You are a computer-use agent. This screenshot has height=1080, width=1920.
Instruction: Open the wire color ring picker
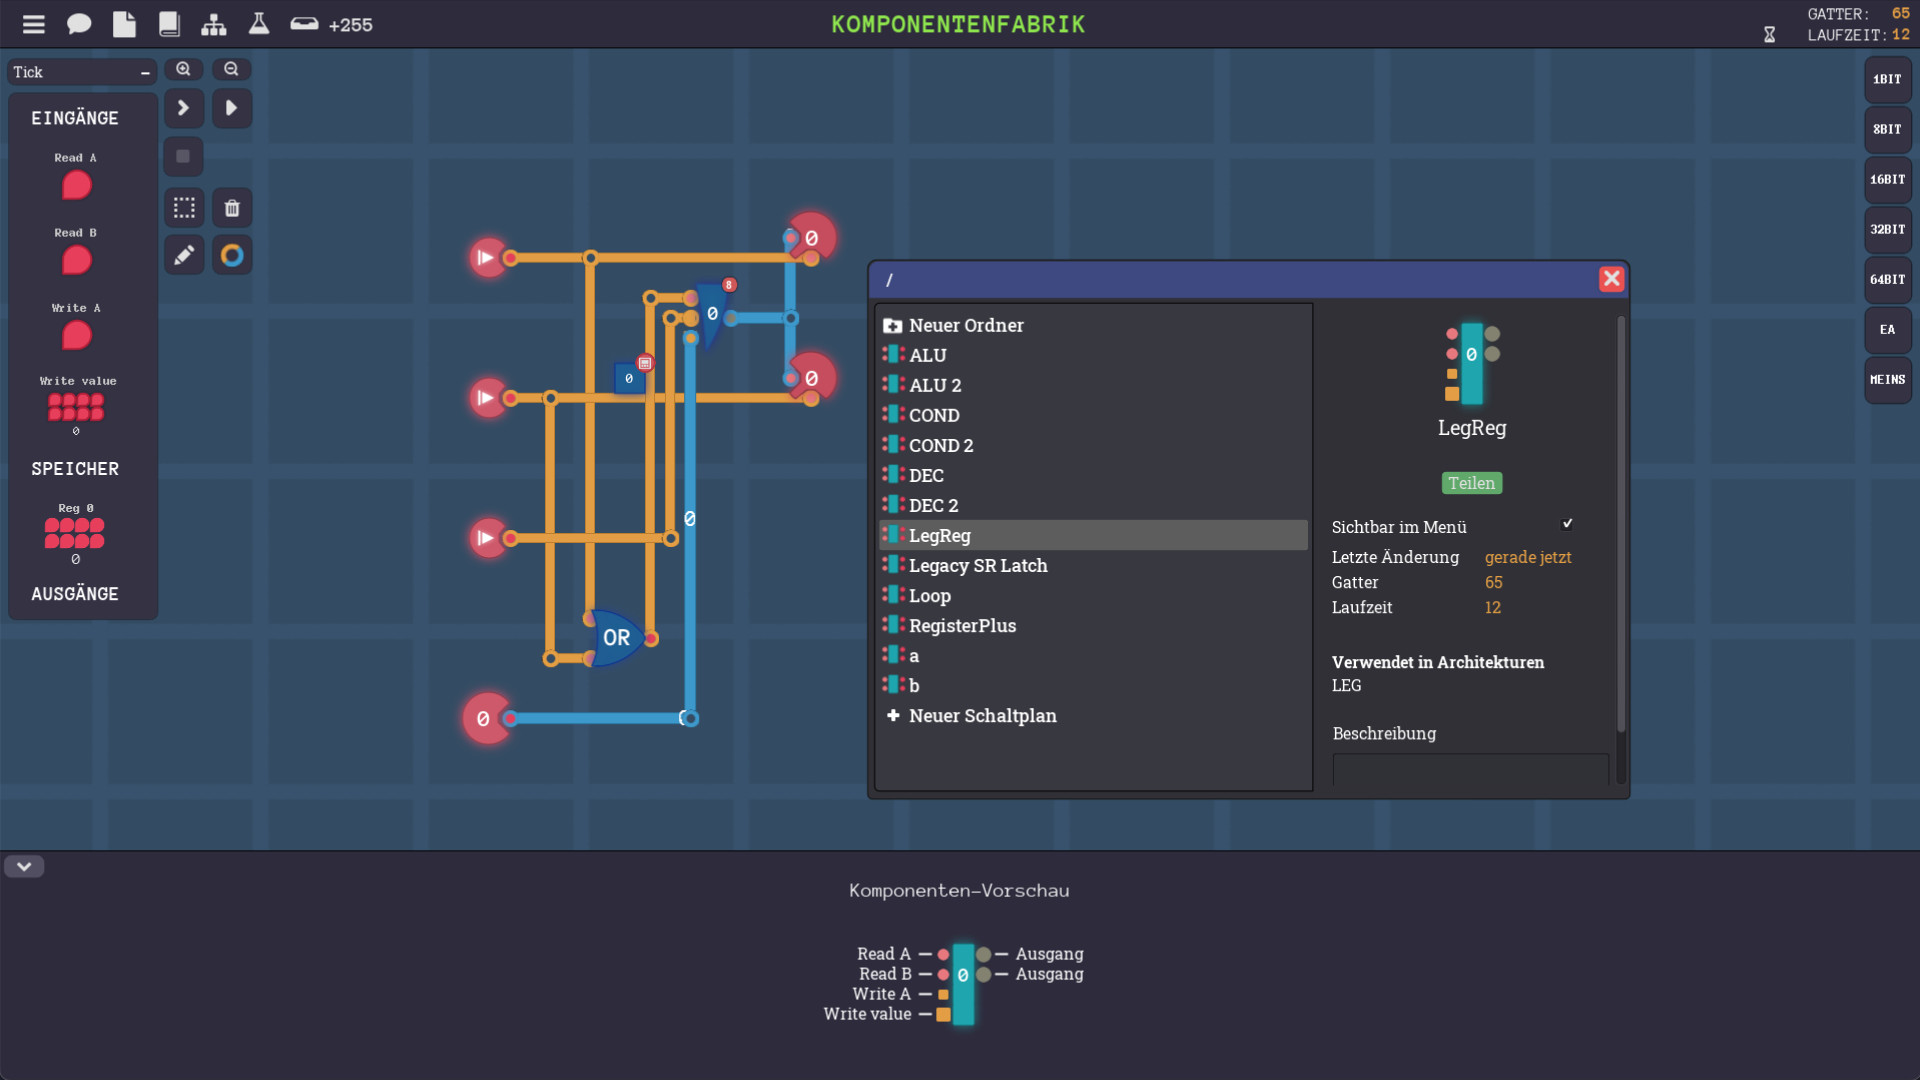(232, 255)
